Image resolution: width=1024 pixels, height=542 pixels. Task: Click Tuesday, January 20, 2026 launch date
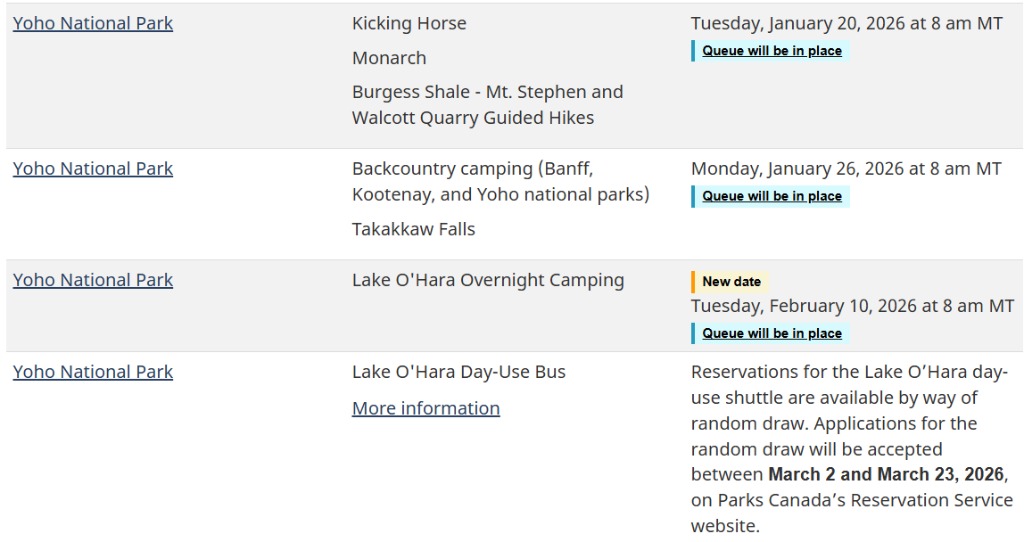(846, 23)
